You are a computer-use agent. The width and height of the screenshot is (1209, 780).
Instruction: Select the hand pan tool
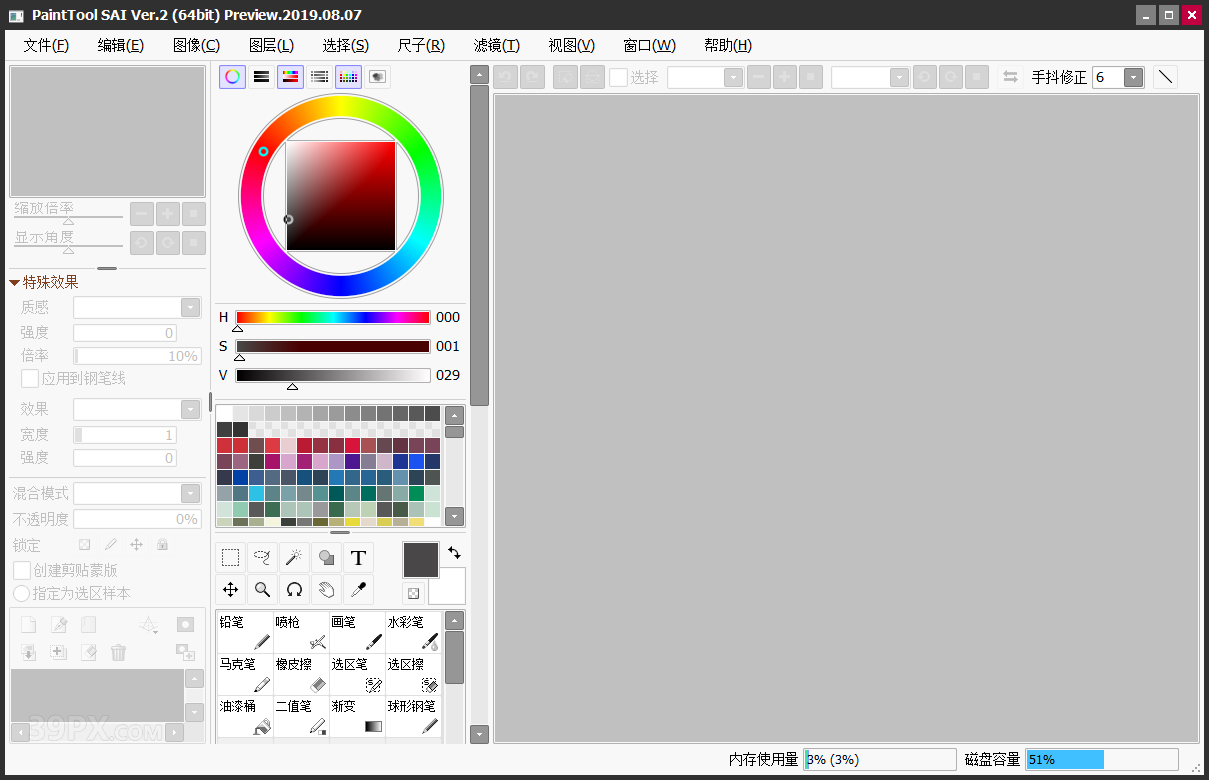[x=326, y=590]
